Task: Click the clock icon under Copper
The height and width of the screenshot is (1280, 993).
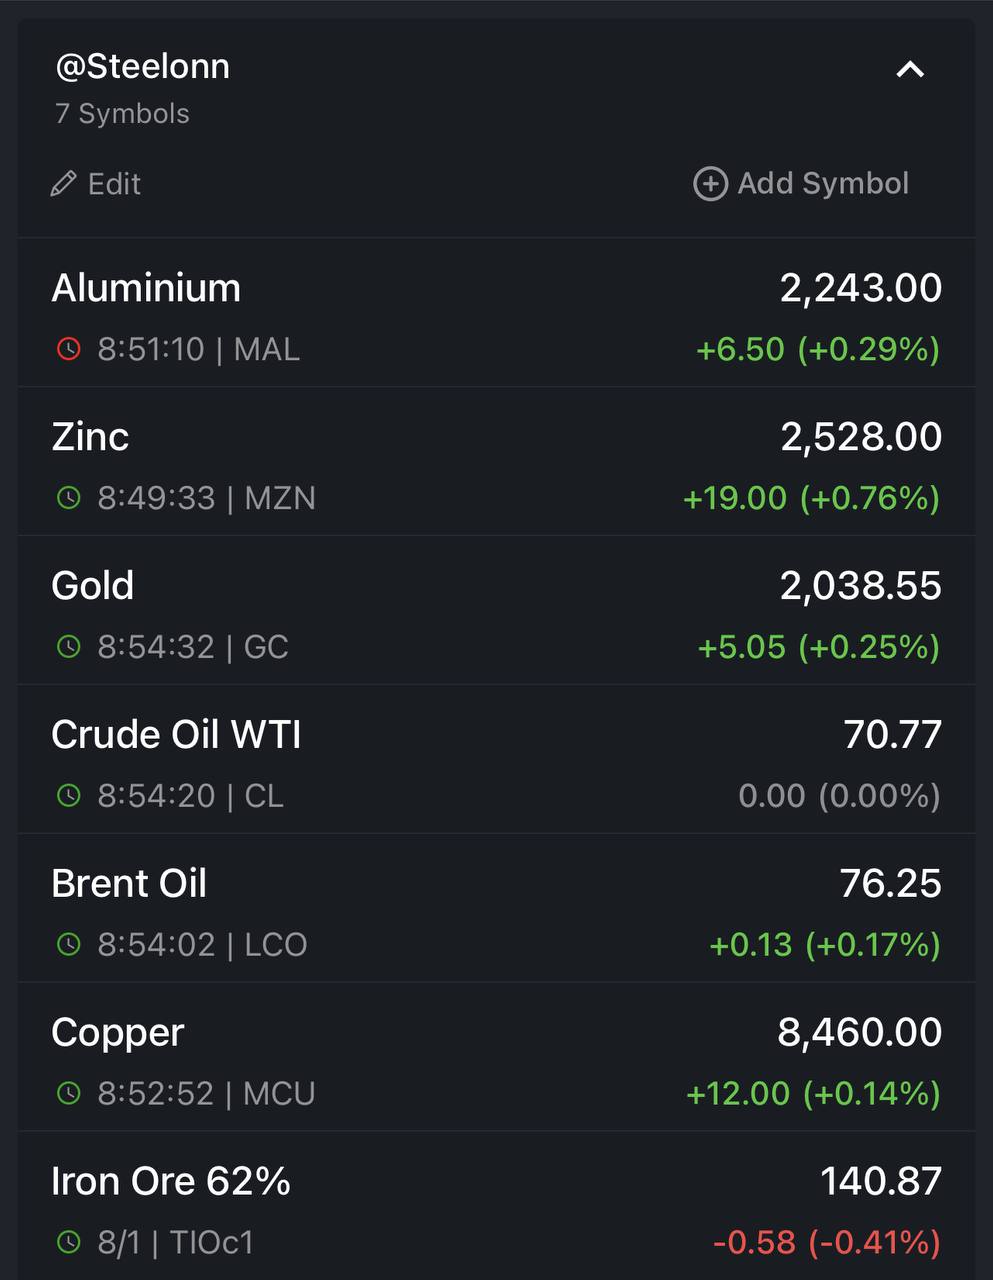Action: point(68,1093)
